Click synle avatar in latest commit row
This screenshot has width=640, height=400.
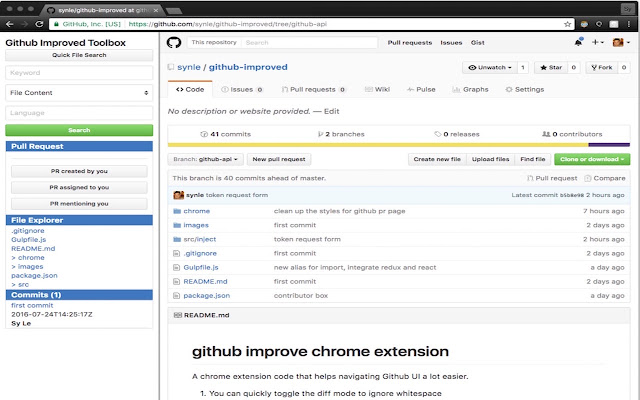coord(178,195)
